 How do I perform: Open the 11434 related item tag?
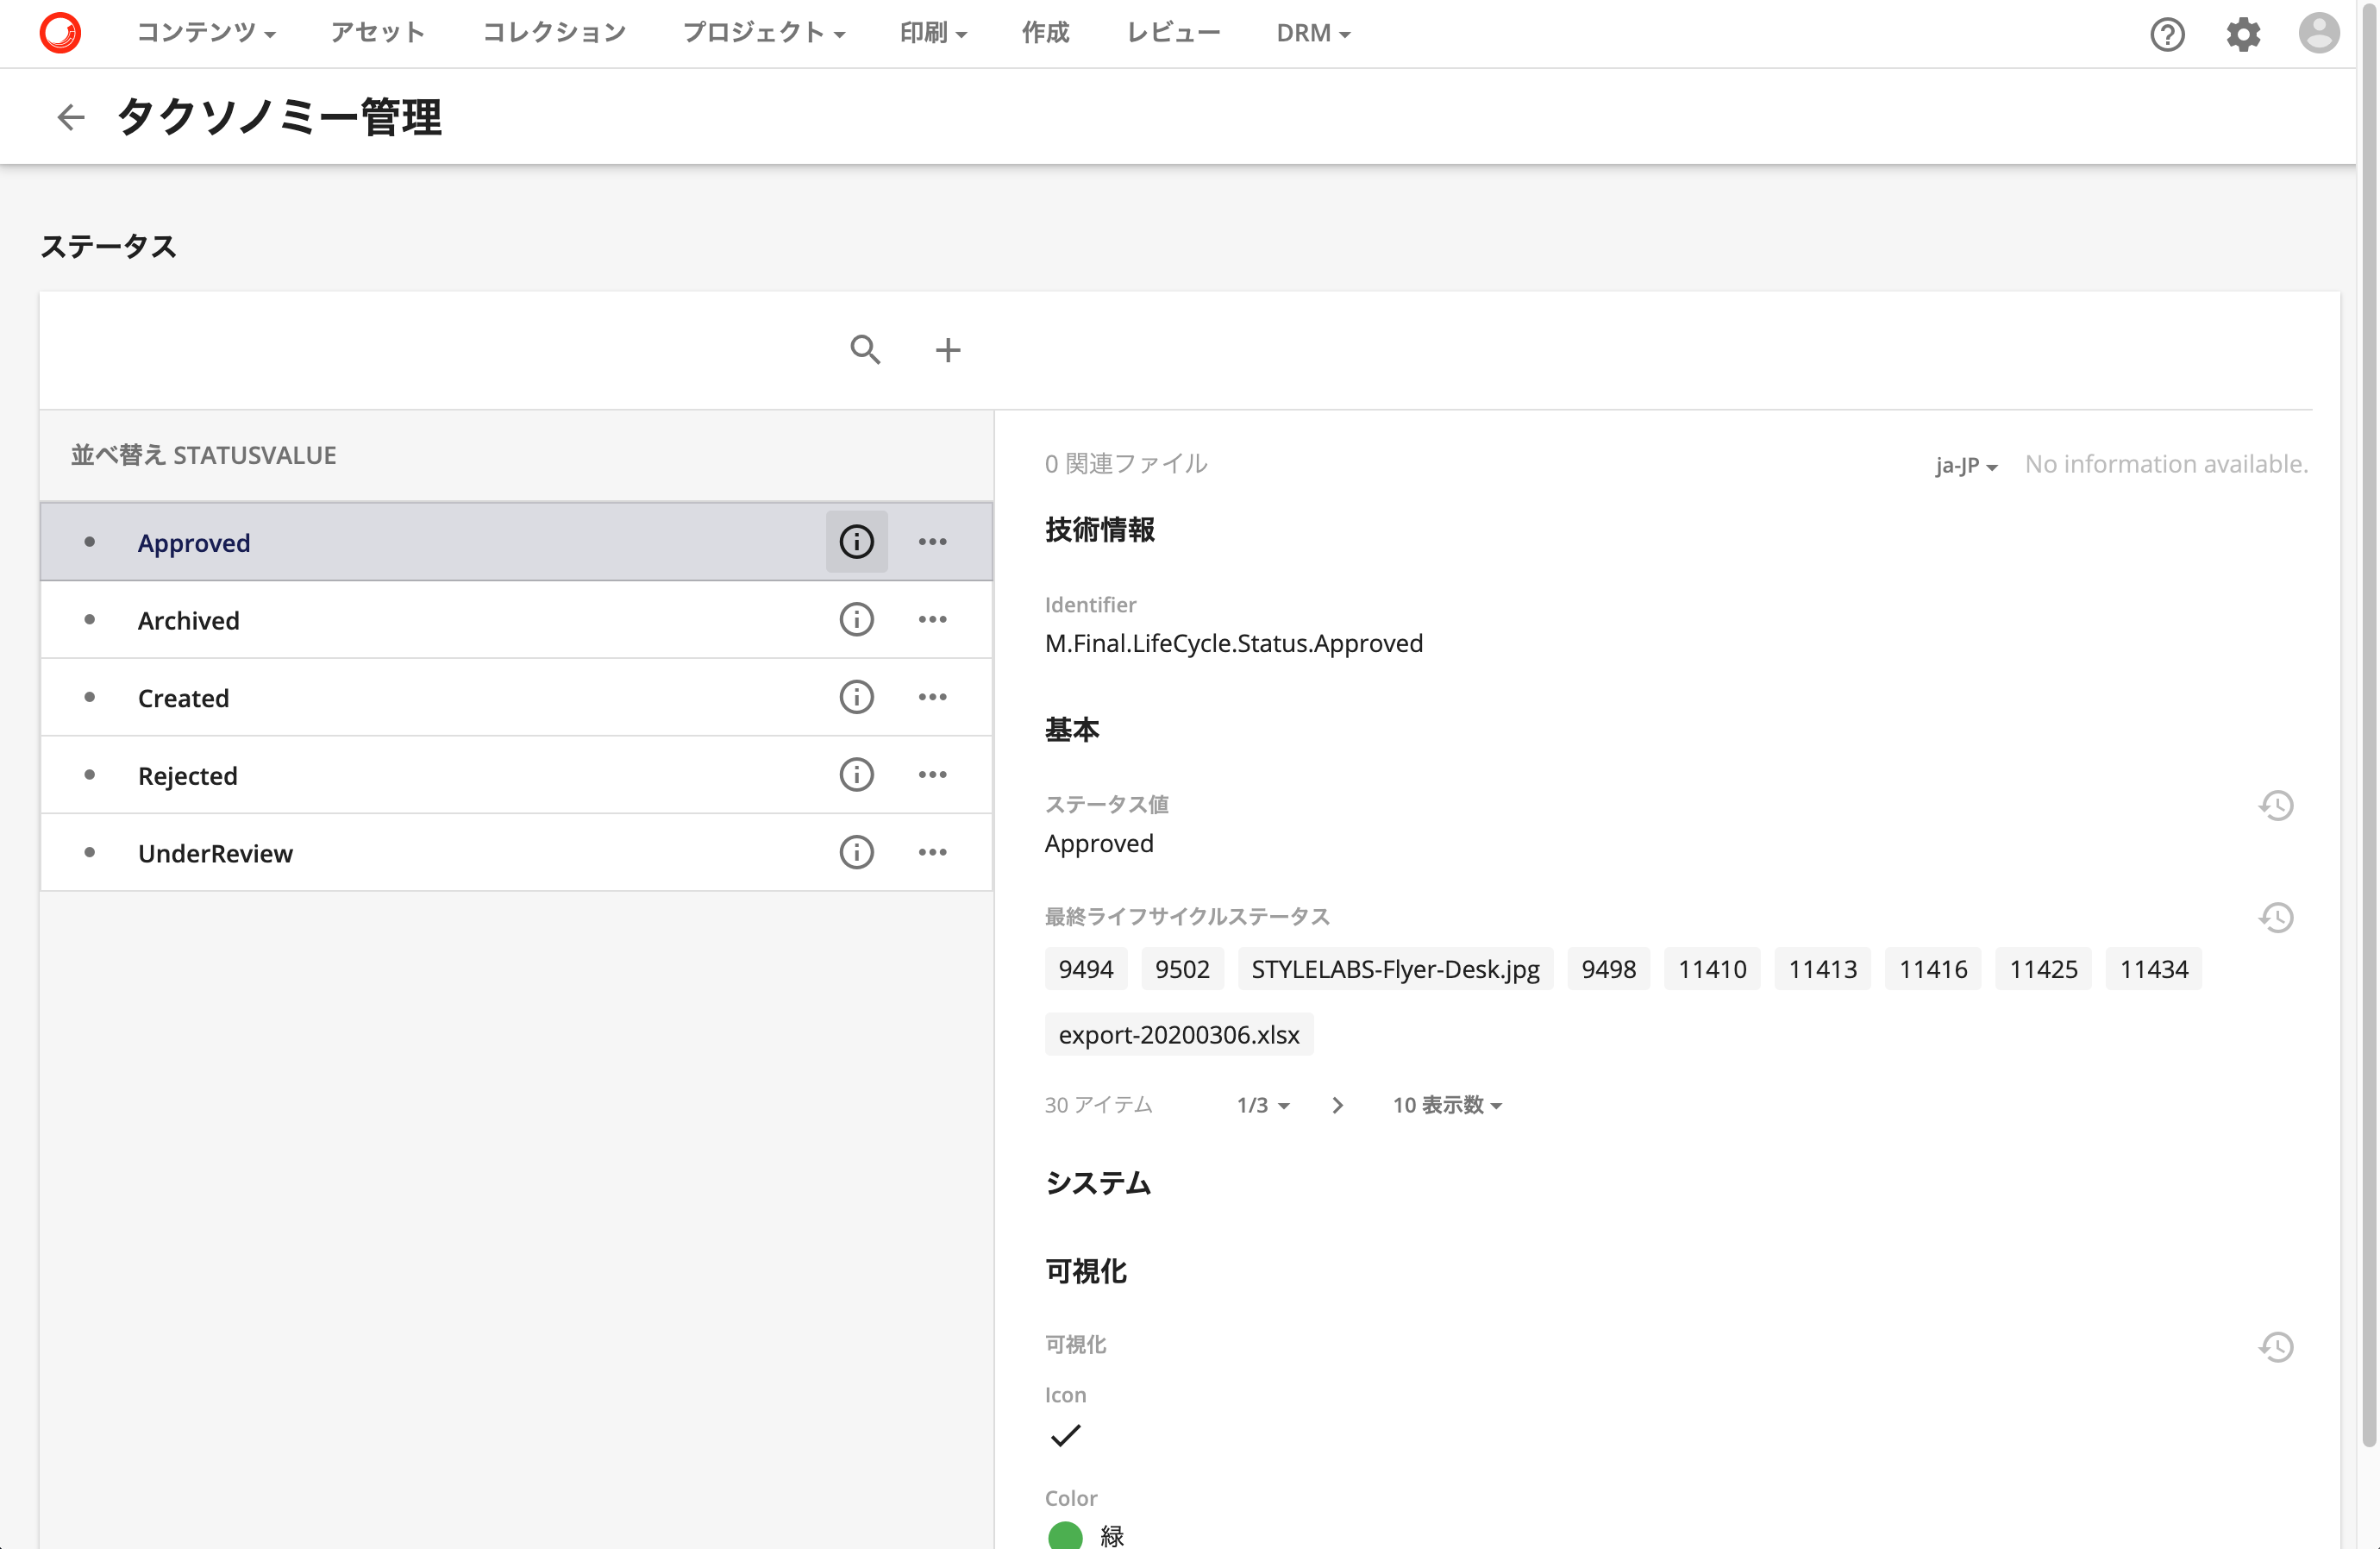[2154, 969]
